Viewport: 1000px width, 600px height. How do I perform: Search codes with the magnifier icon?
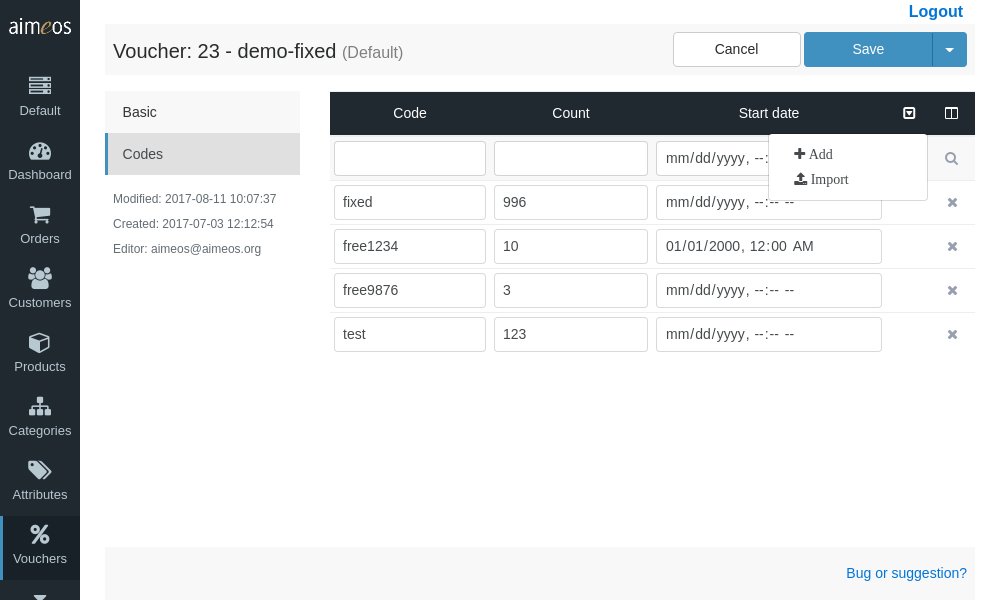click(951, 158)
